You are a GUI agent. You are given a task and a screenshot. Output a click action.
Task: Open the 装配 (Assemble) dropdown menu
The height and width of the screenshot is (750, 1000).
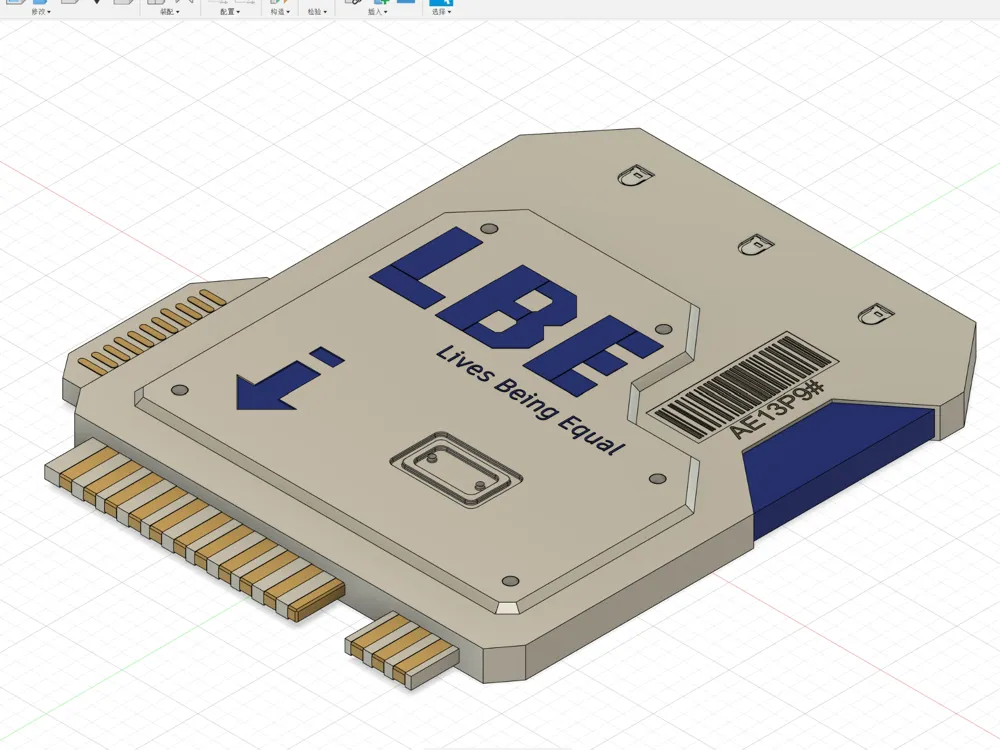(169, 11)
